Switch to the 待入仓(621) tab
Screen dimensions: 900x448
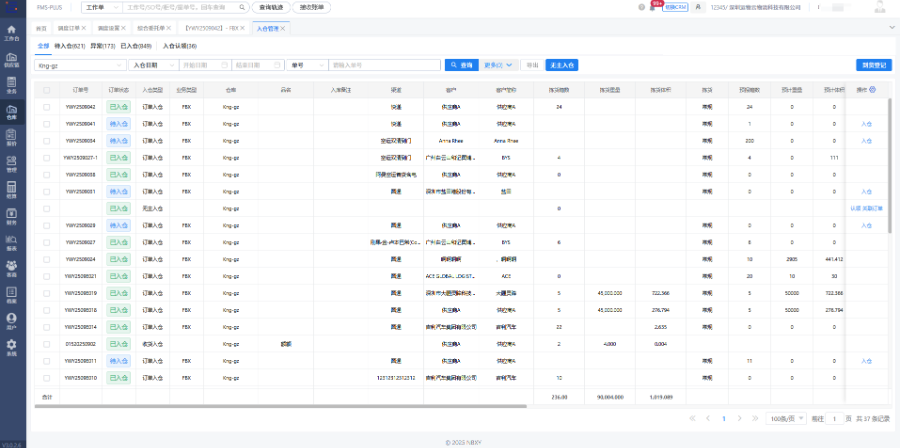click(x=69, y=46)
